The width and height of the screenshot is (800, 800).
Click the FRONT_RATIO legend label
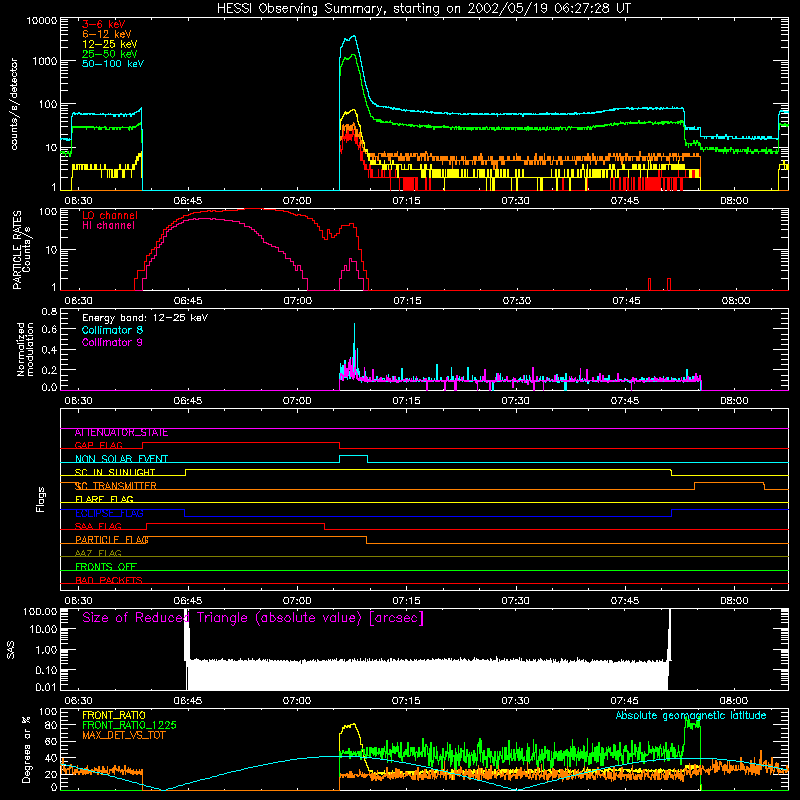coord(114,715)
